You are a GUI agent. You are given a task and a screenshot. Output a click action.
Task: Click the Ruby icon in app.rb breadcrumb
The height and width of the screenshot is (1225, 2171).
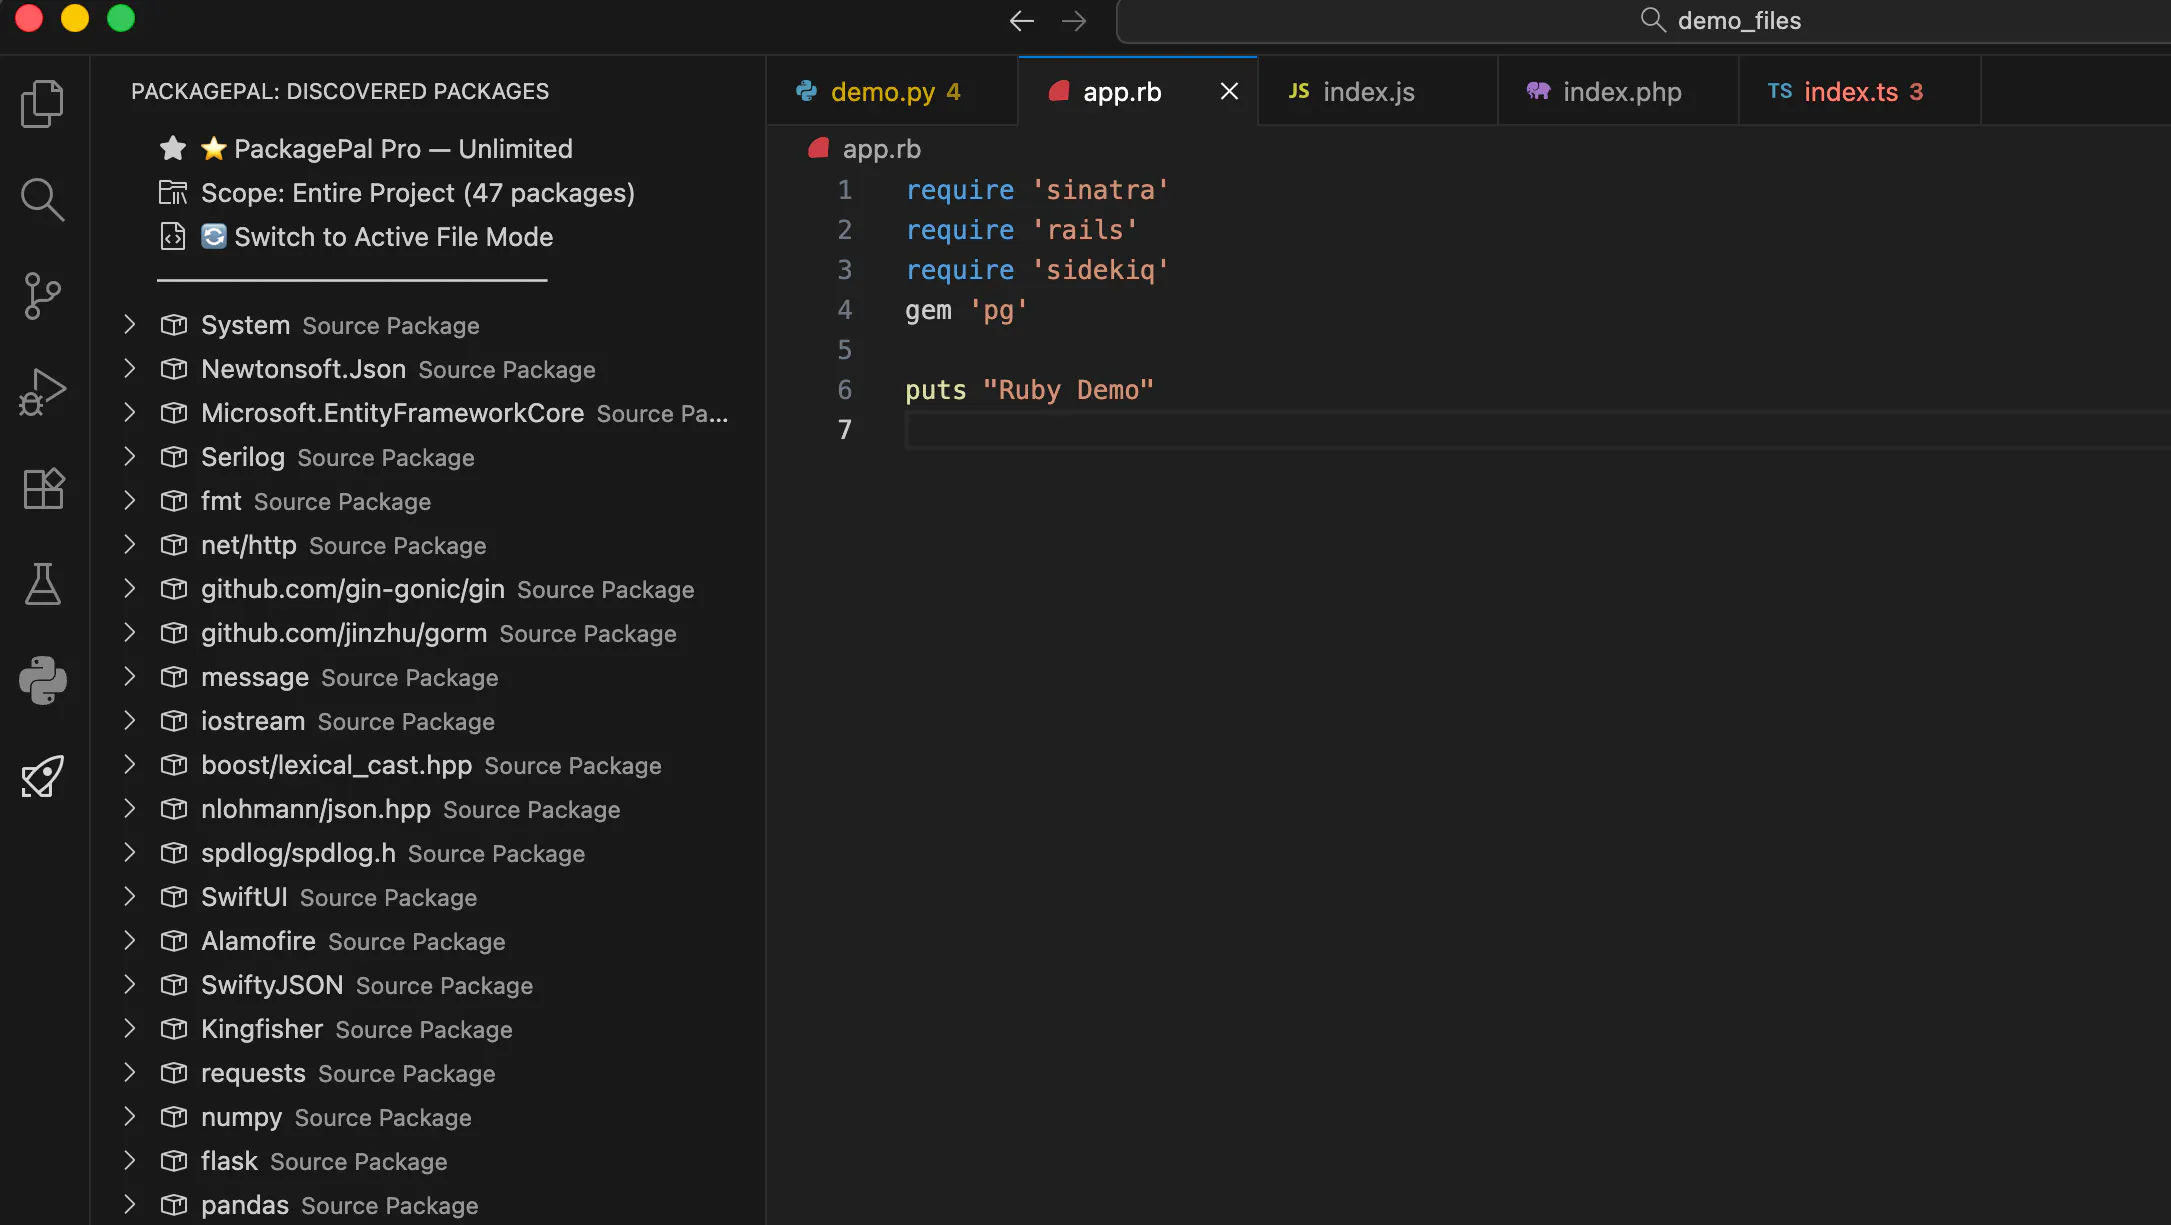819,149
